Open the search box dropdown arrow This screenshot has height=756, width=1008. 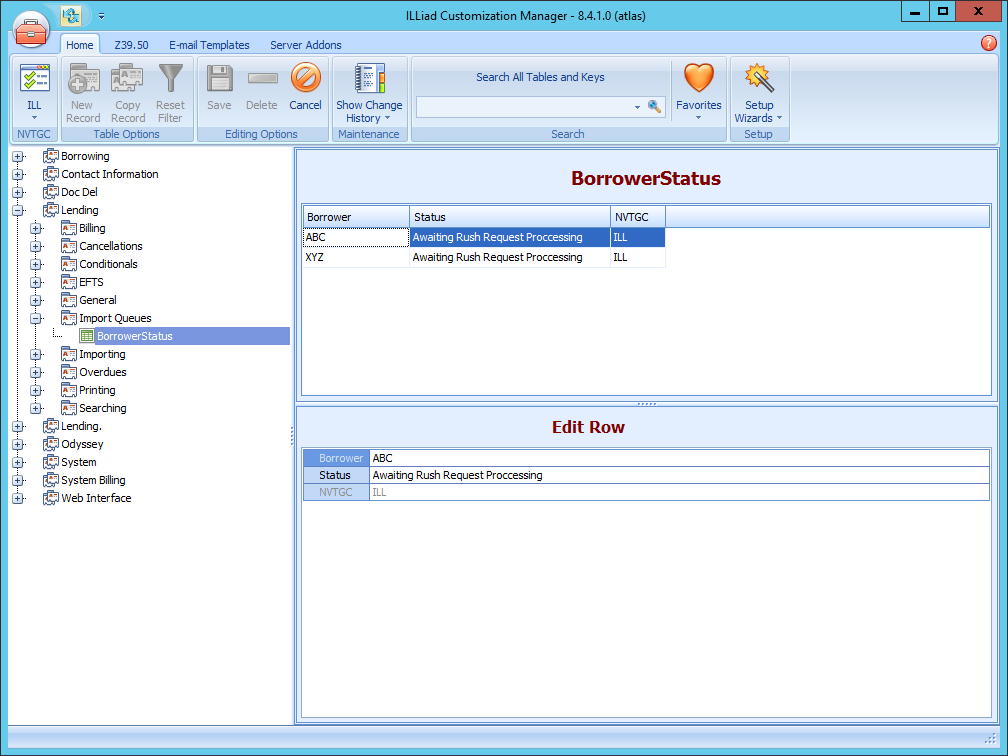coord(637,107)
